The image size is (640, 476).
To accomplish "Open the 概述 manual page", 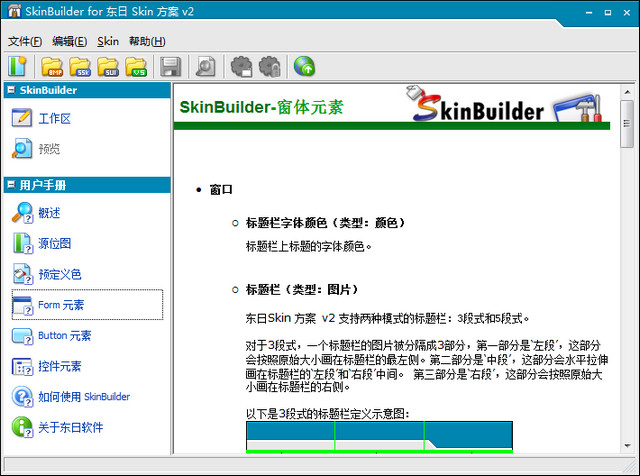I will pos(49,213).
